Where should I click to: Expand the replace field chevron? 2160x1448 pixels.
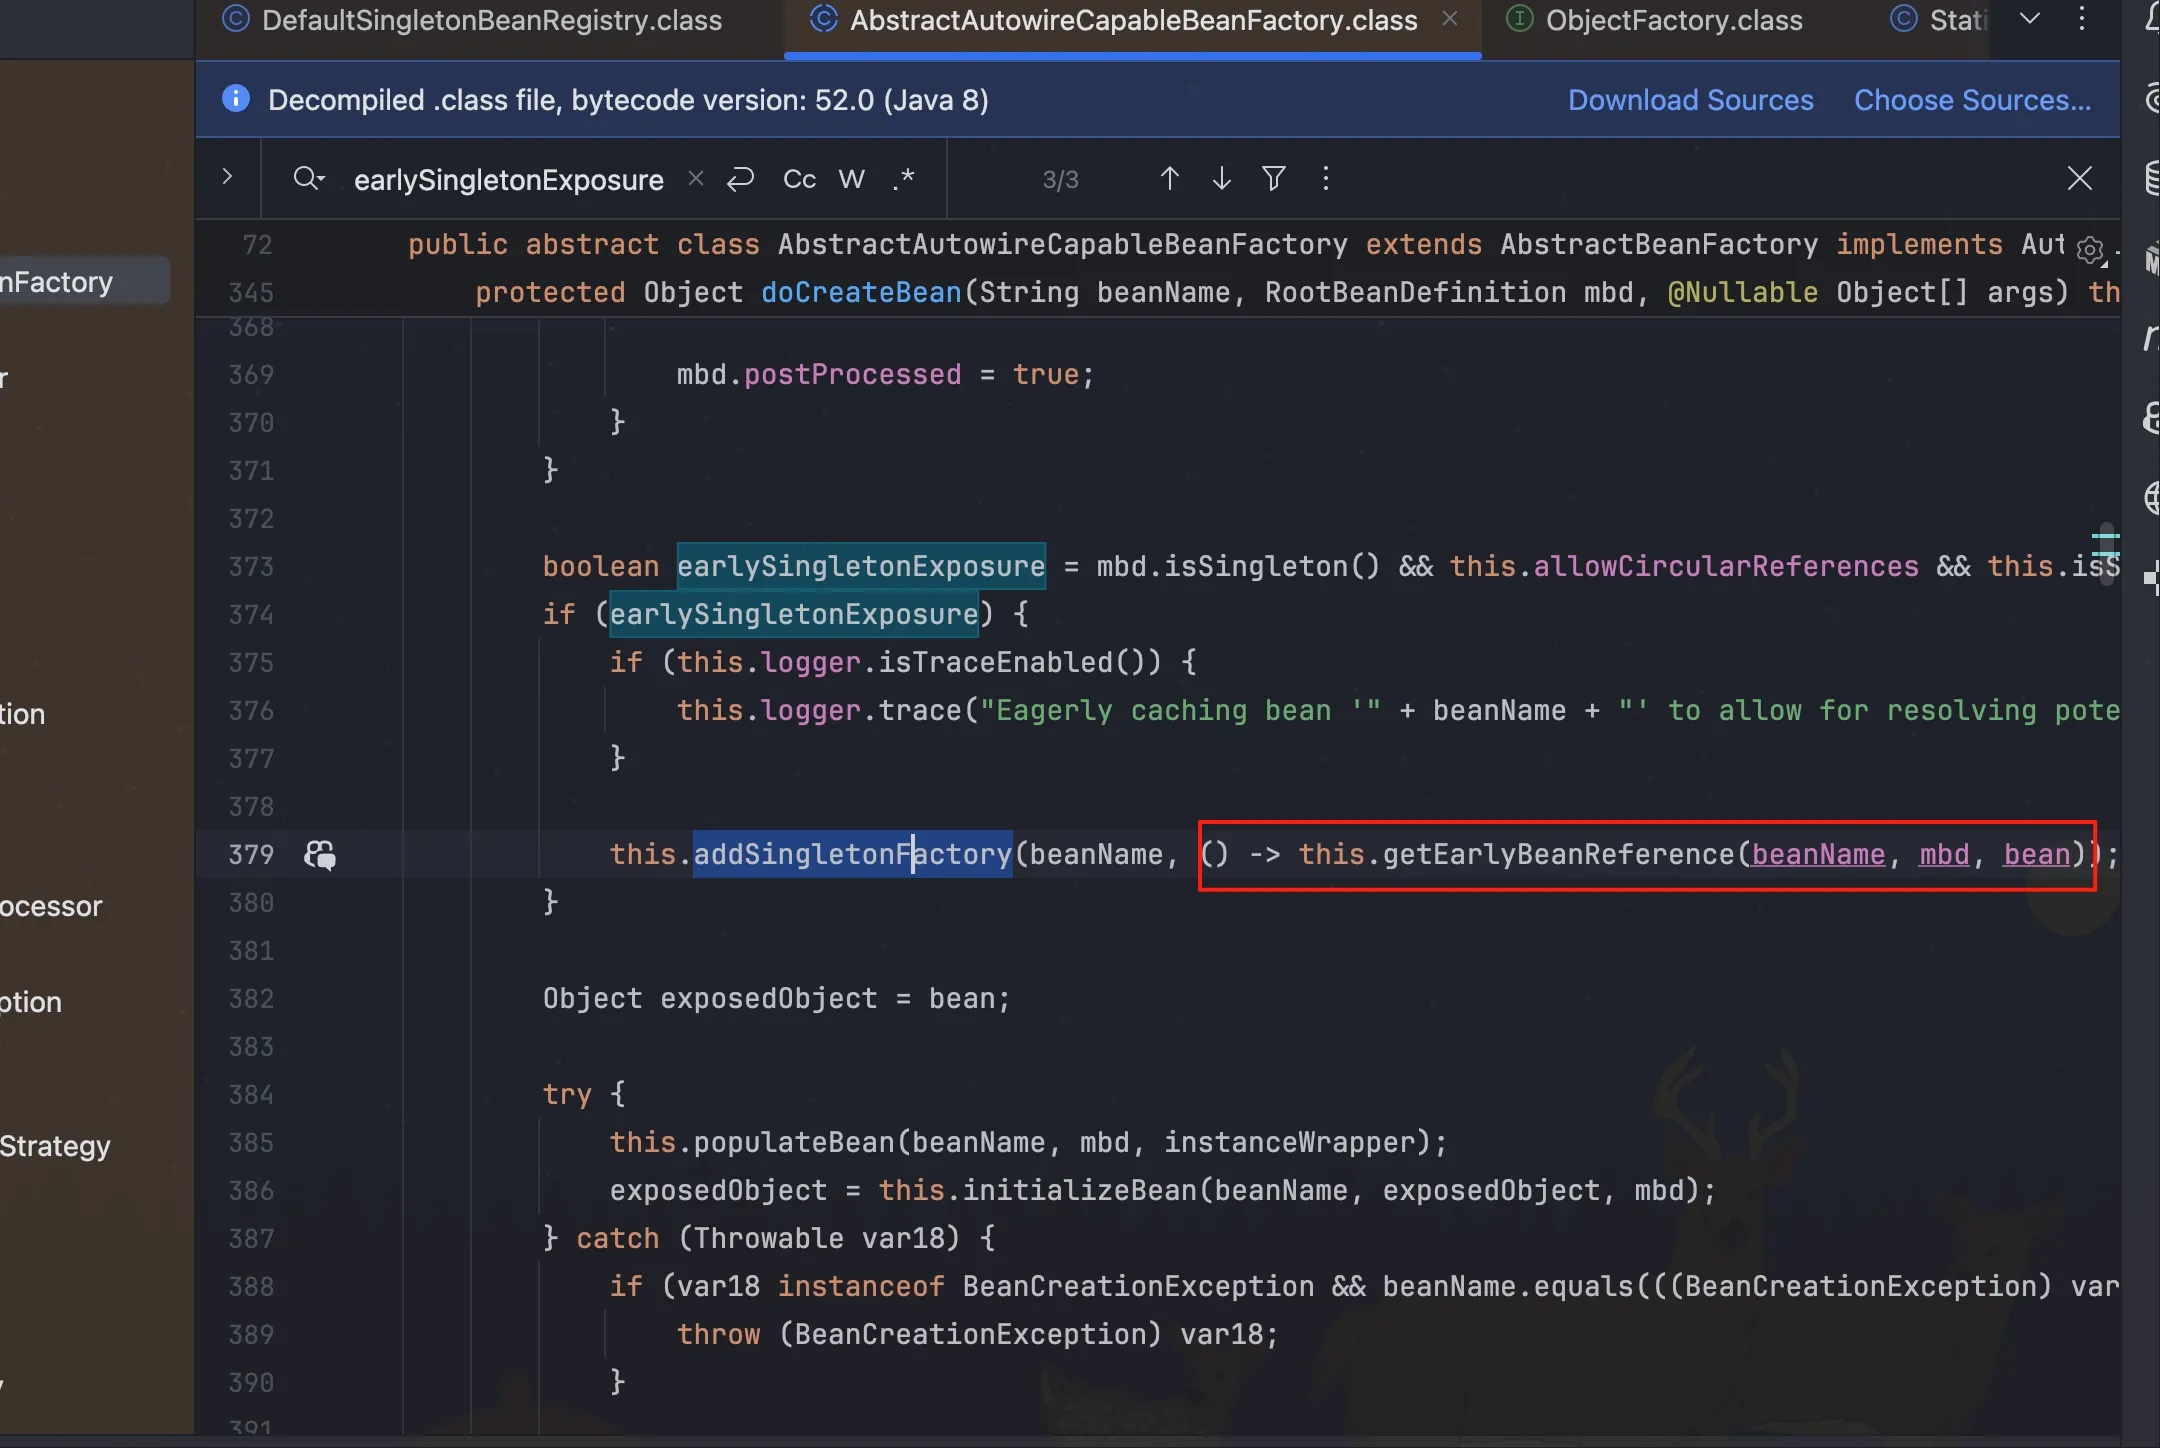tap(227, 177)
